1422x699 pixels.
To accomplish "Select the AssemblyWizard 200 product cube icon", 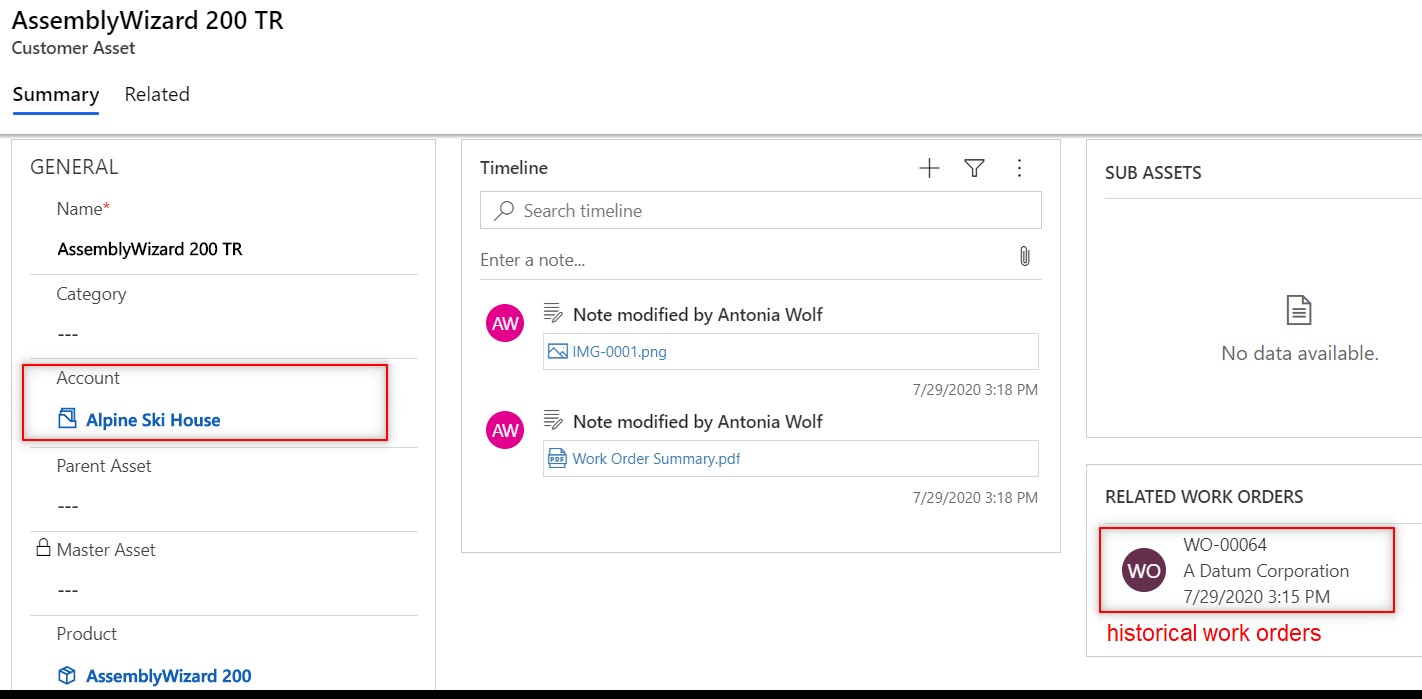I will point(65,675).
